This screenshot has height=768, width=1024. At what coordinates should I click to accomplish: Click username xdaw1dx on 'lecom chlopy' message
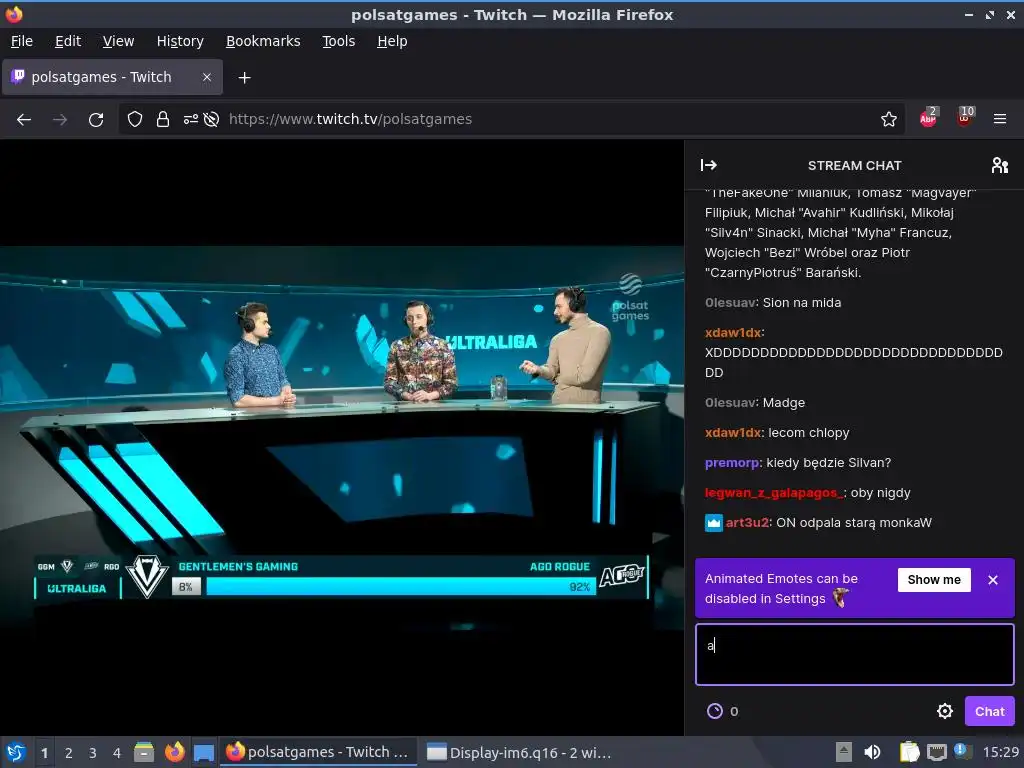tap(733, 432)
